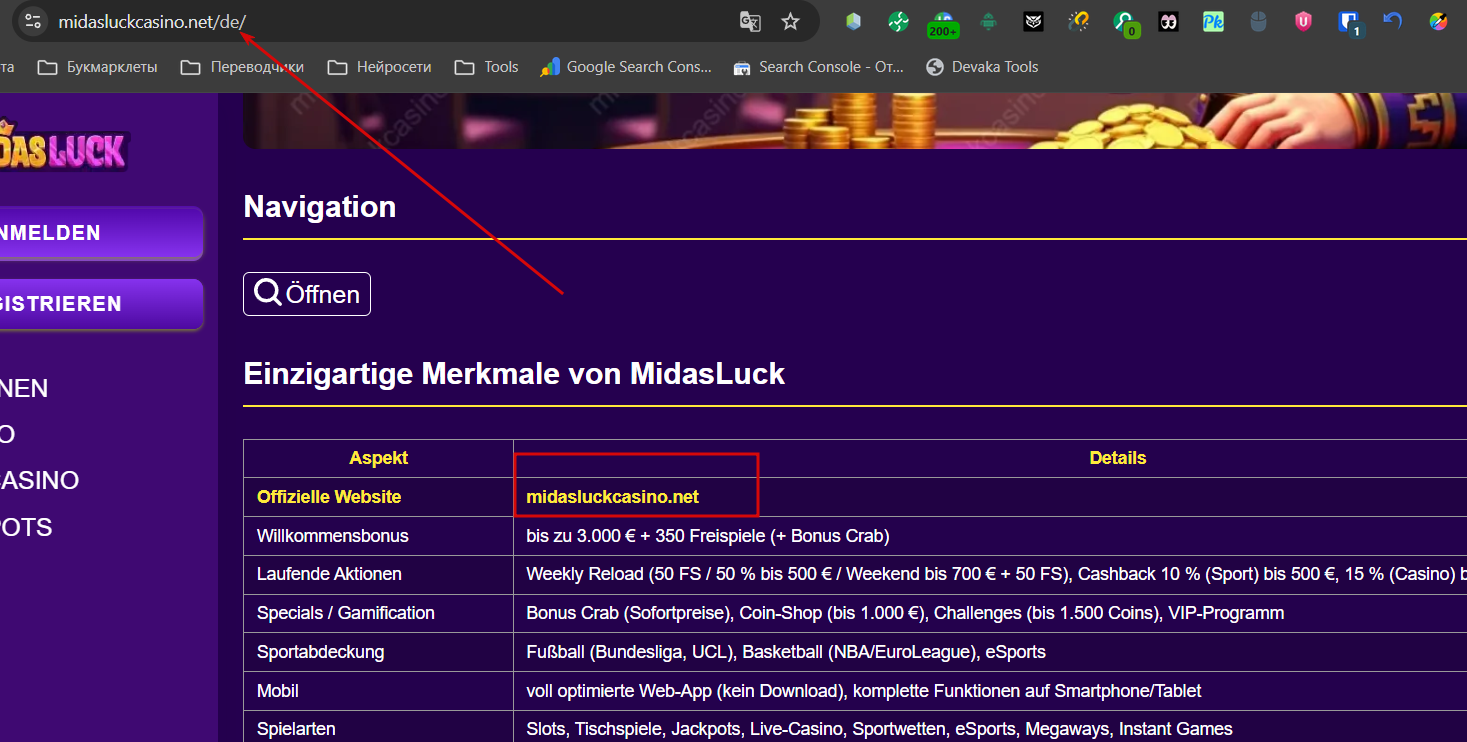Click the Weekly Reload details cell
Image resolution: width=1467 pixels, height=742 pixels.
pos(996,574)
